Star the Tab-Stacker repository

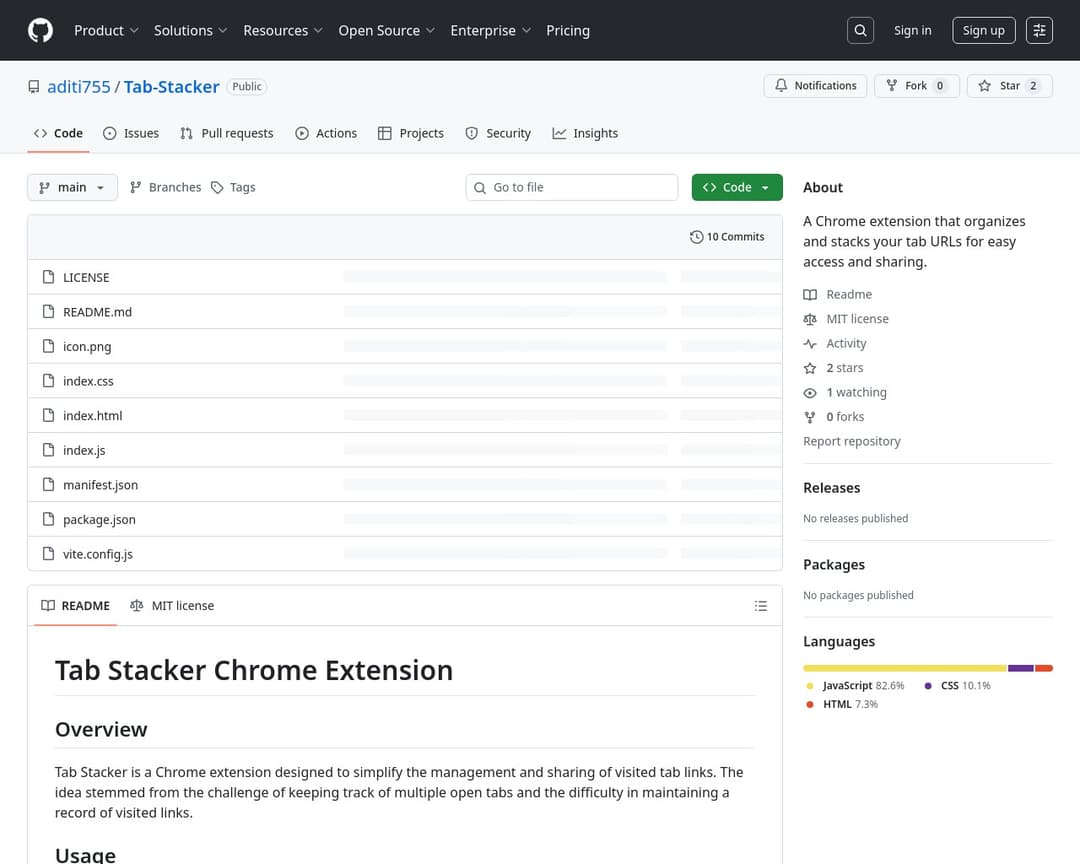click(1009, 85)
